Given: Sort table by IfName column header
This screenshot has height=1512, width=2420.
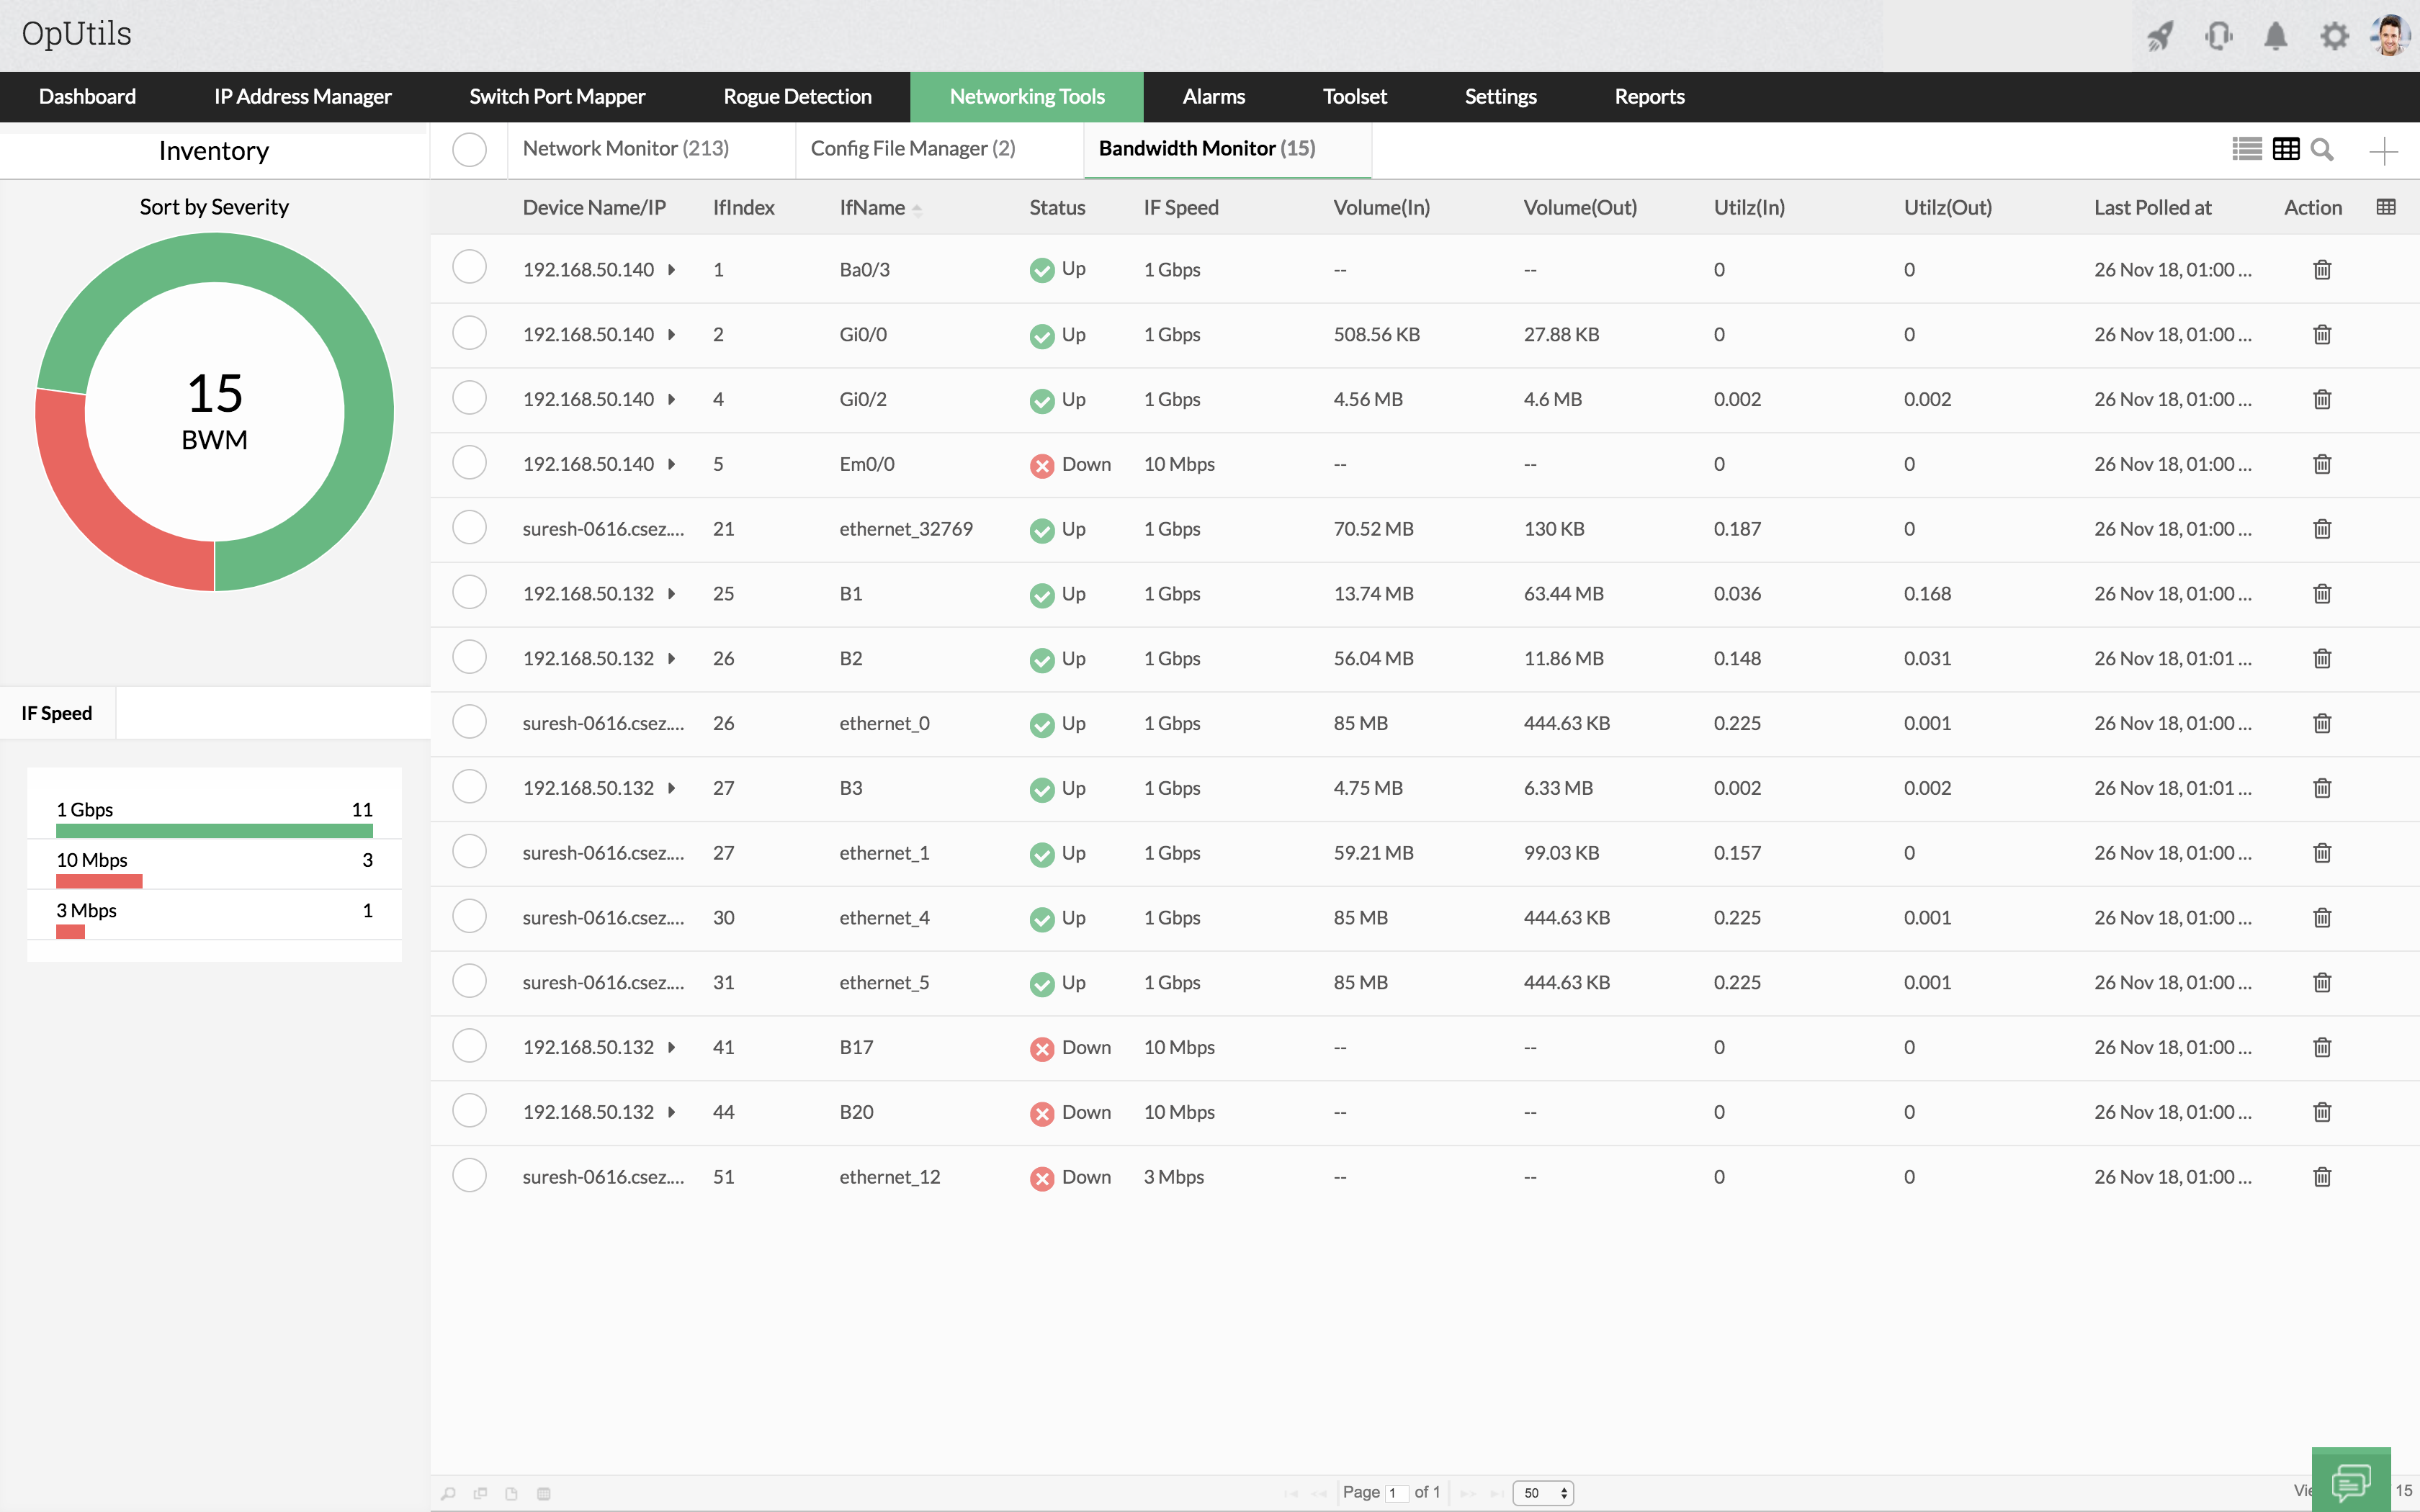Looking at the screenshot, I should [x=872, y=208].
